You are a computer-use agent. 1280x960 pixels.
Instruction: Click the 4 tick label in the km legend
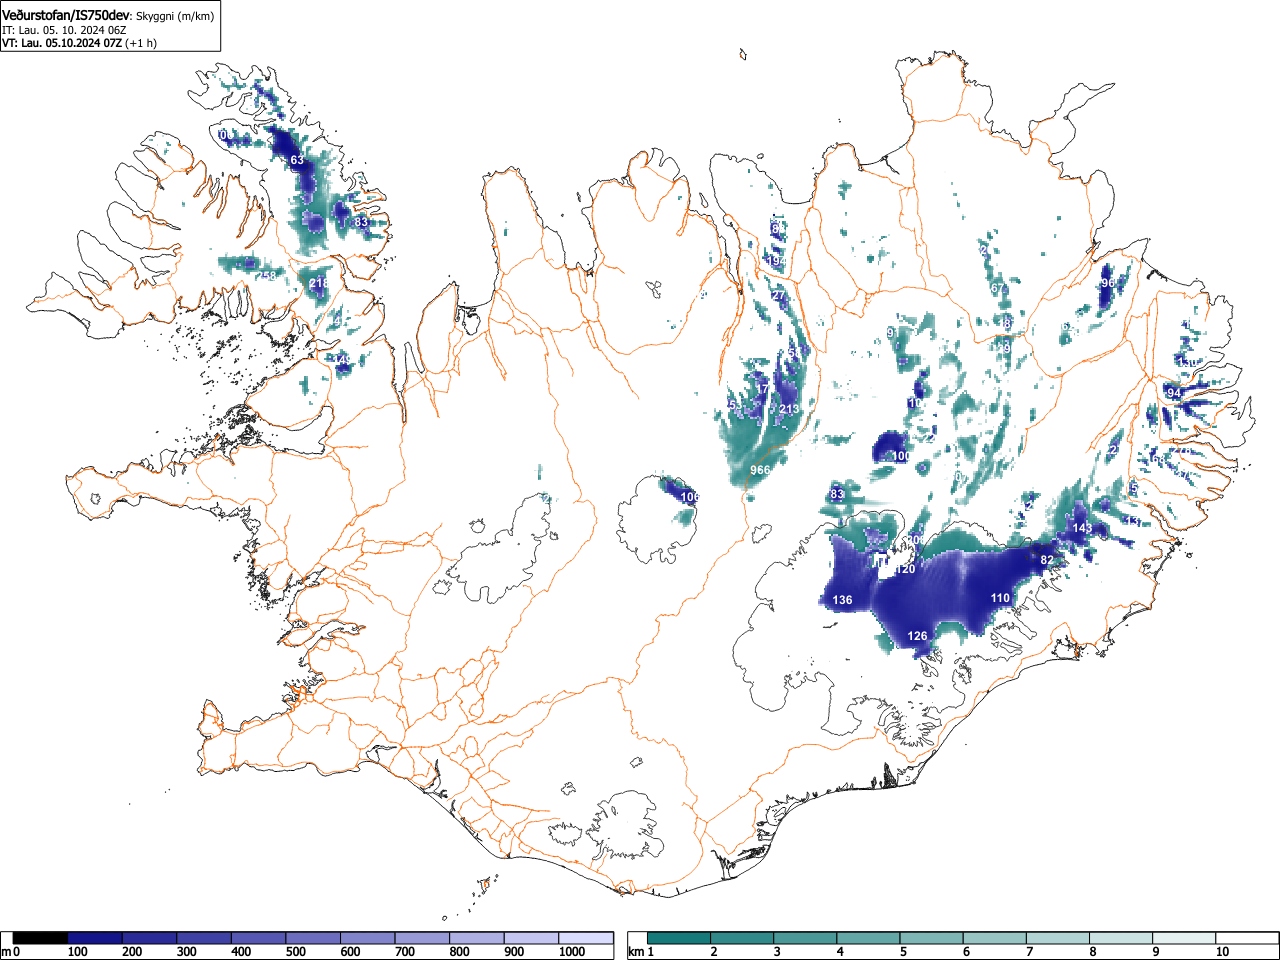click(x=840, y=952)
